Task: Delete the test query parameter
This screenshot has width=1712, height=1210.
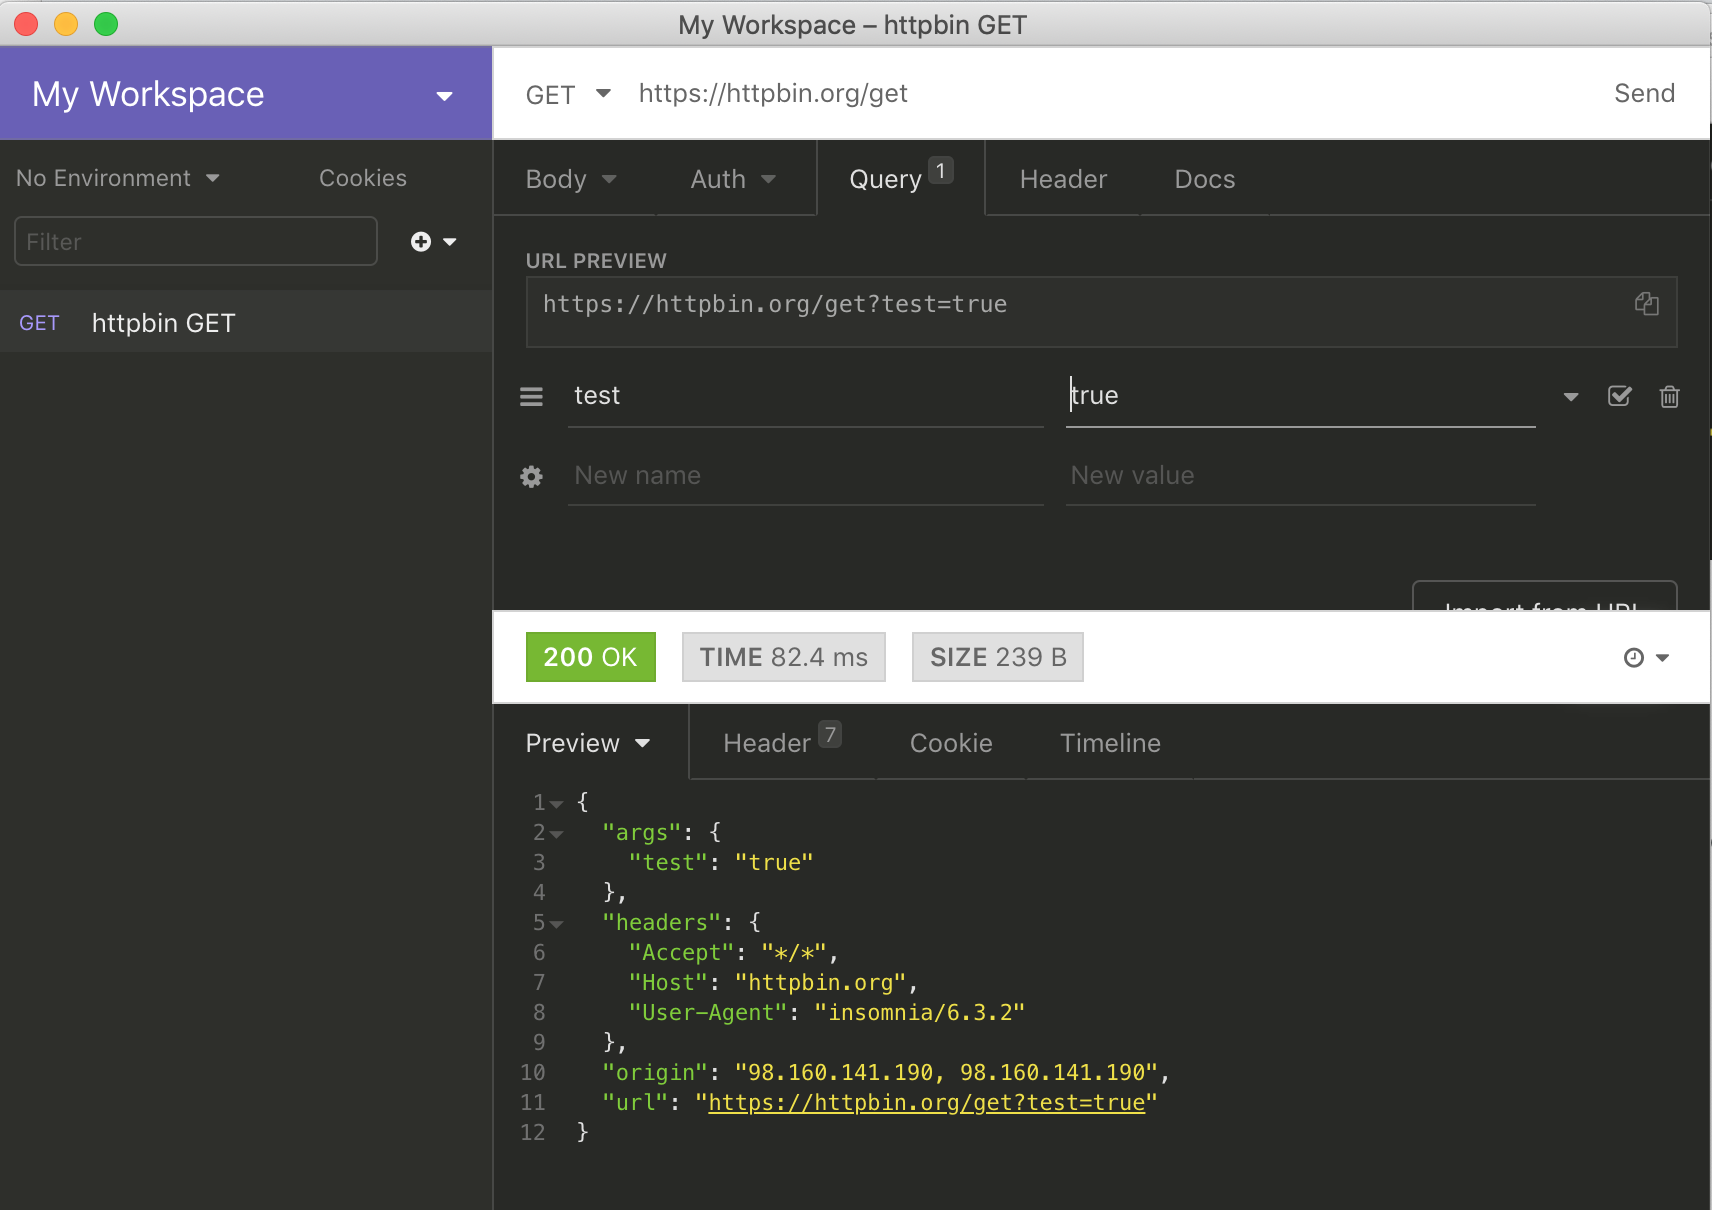Action: (1669, 397)
